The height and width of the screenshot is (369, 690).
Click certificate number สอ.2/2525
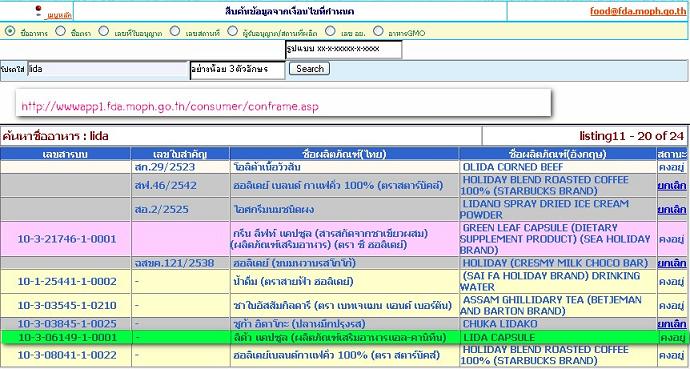pos(161,210)
